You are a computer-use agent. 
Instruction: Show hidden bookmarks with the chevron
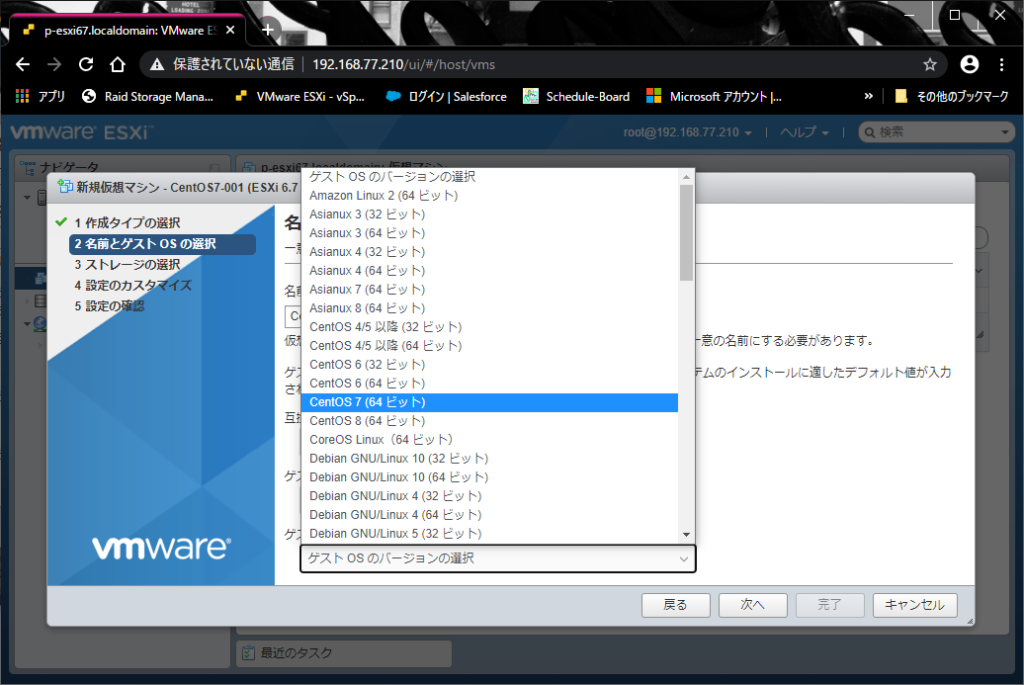click(869, 96)
